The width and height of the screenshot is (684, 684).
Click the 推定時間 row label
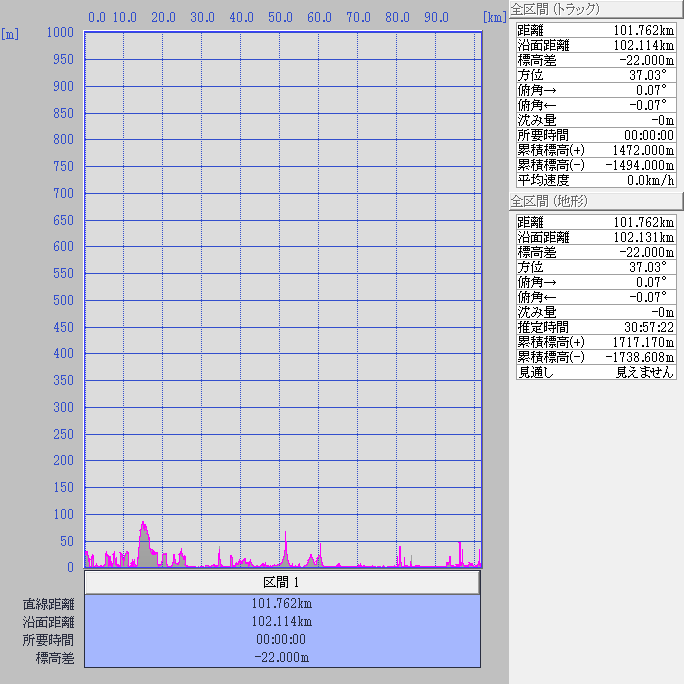coord(543,327)
